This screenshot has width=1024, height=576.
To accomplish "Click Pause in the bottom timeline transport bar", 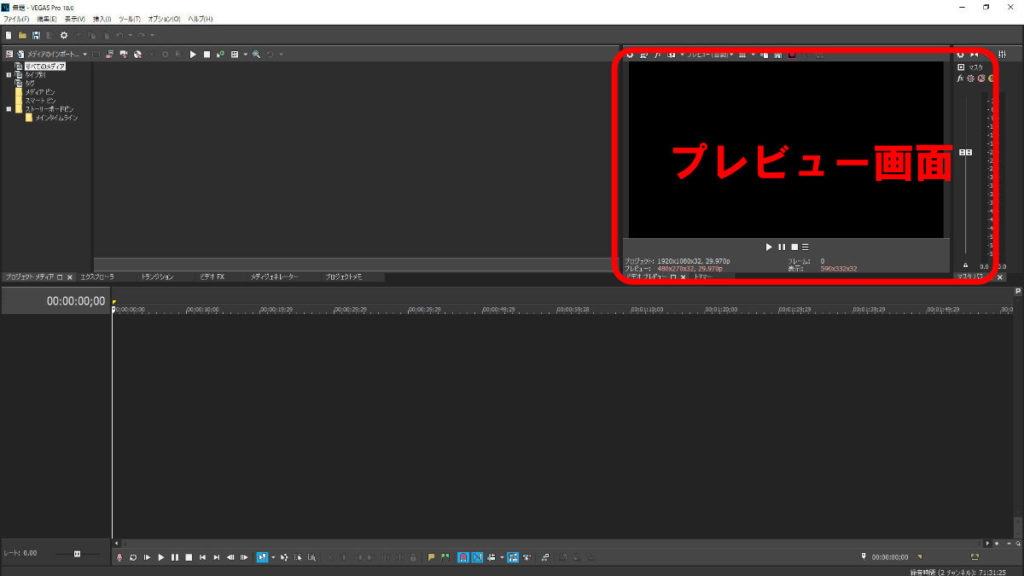I will (174, 557).
